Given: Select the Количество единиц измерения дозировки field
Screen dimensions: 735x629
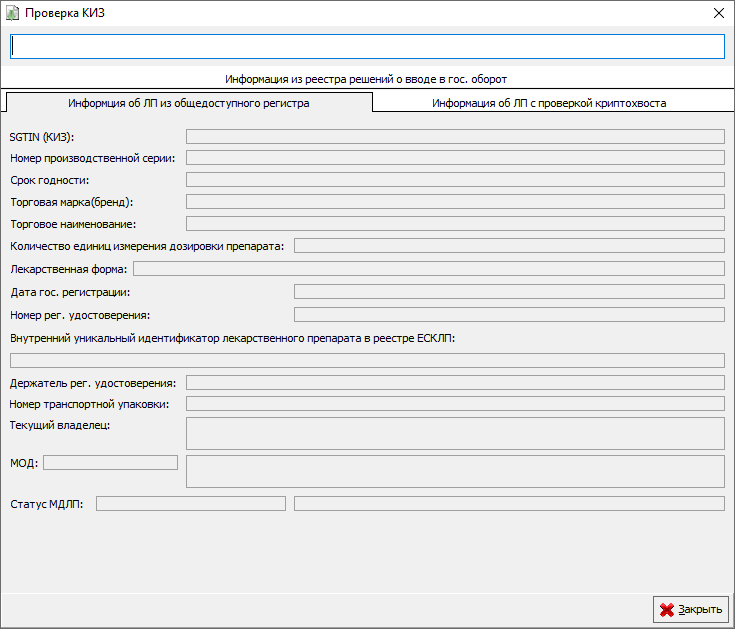Looking at the screenshot, I should tap(509, 246).
